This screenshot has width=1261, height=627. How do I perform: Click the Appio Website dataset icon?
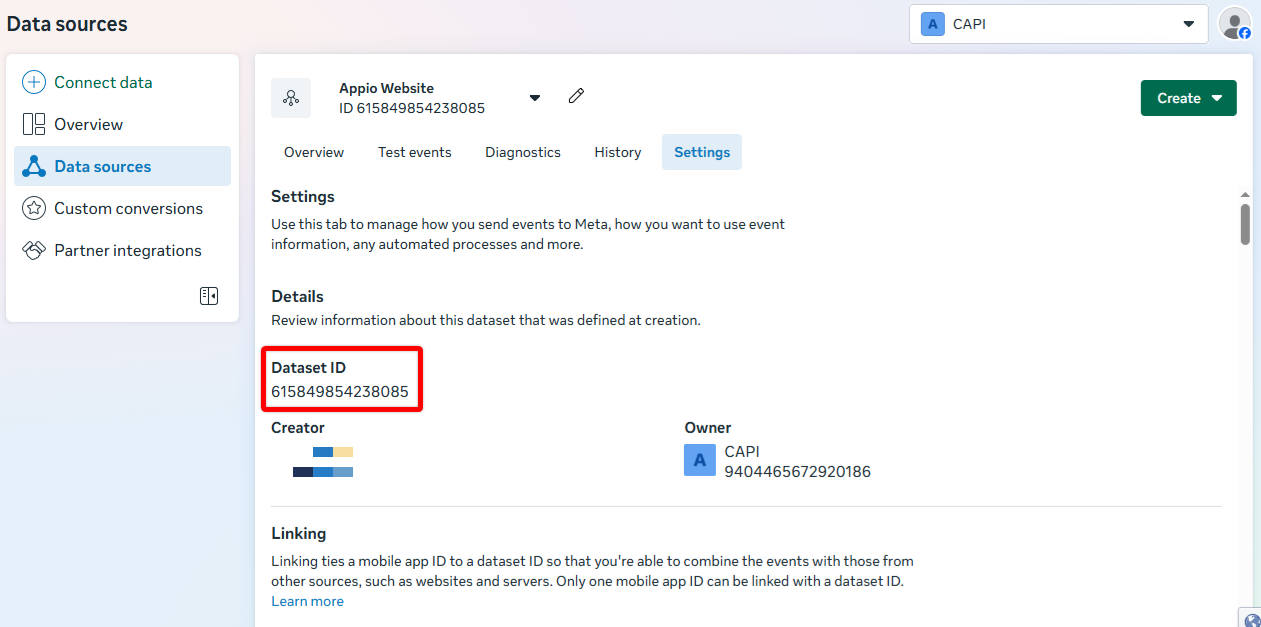291,98
